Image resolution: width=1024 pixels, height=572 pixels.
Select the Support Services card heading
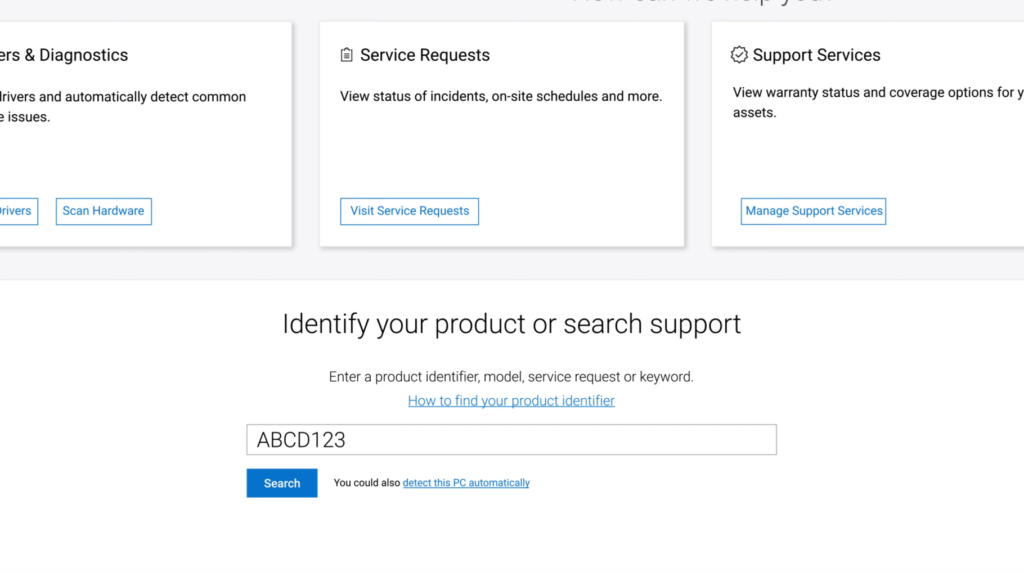(x=816, y=55)
